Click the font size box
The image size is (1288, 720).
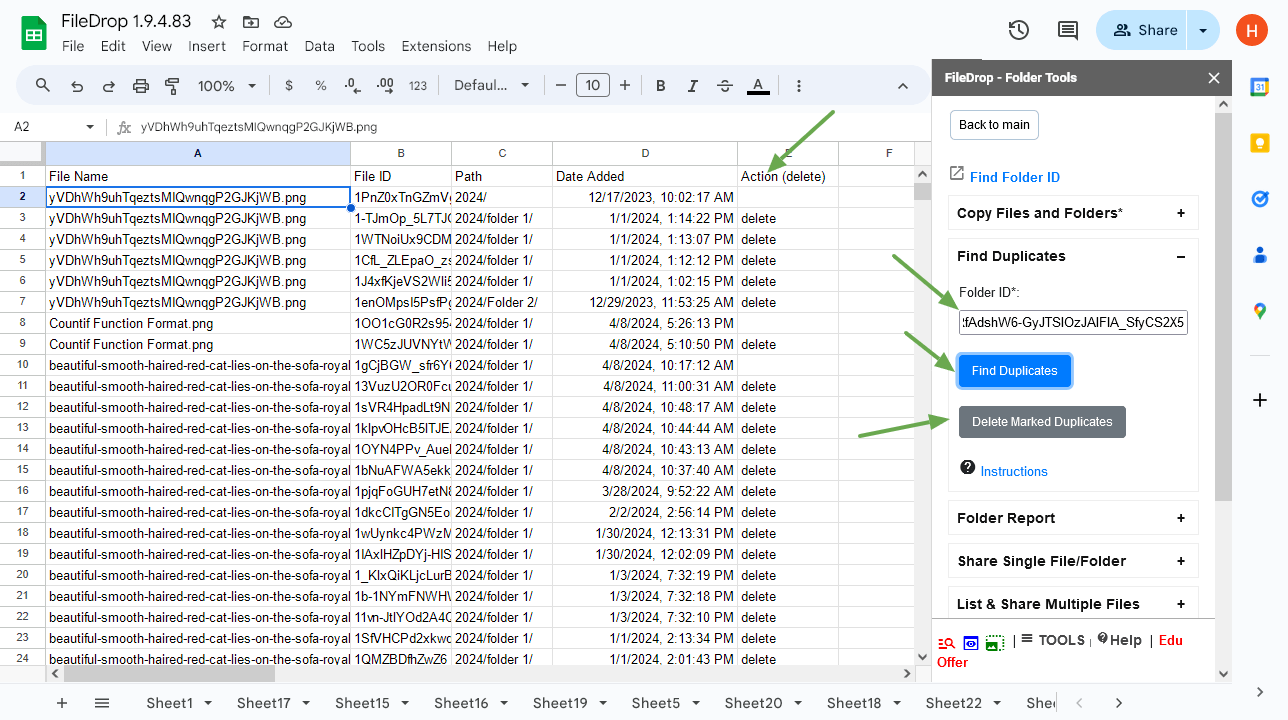tap(593, 86)
